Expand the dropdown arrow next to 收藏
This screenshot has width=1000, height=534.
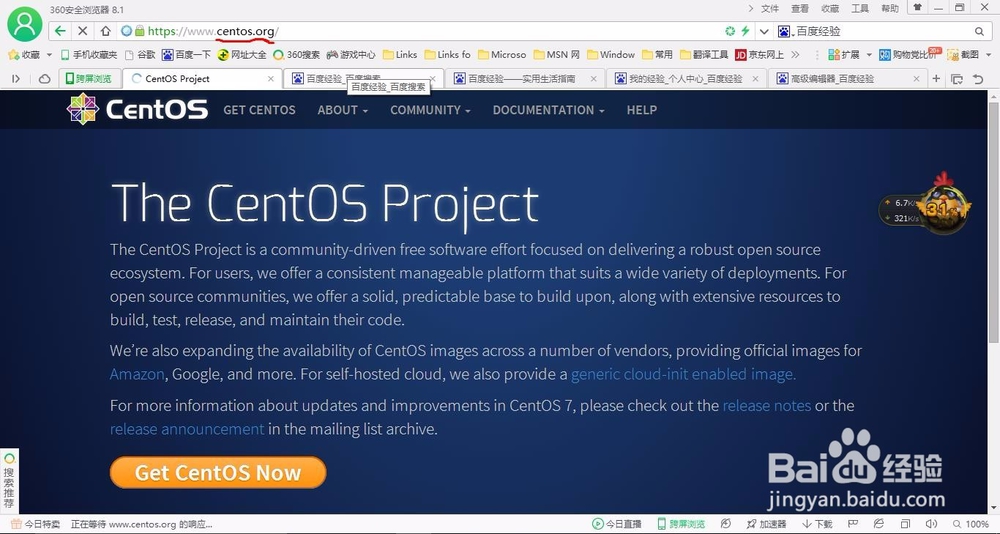(x=49, y=55)
